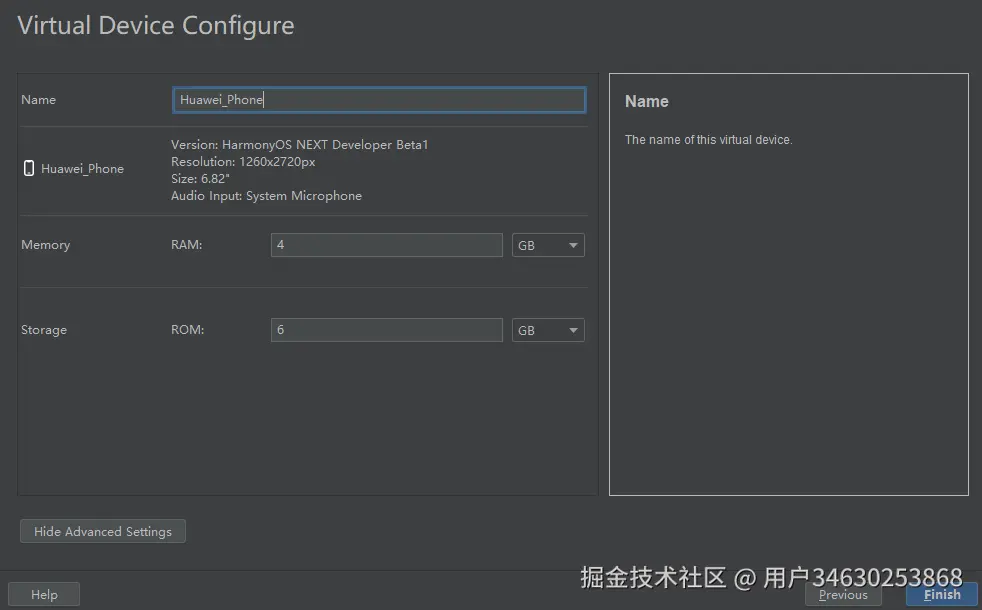Click the HarmonyOS NEXT version line
The image size is (982, 610).
coord(299,145)
